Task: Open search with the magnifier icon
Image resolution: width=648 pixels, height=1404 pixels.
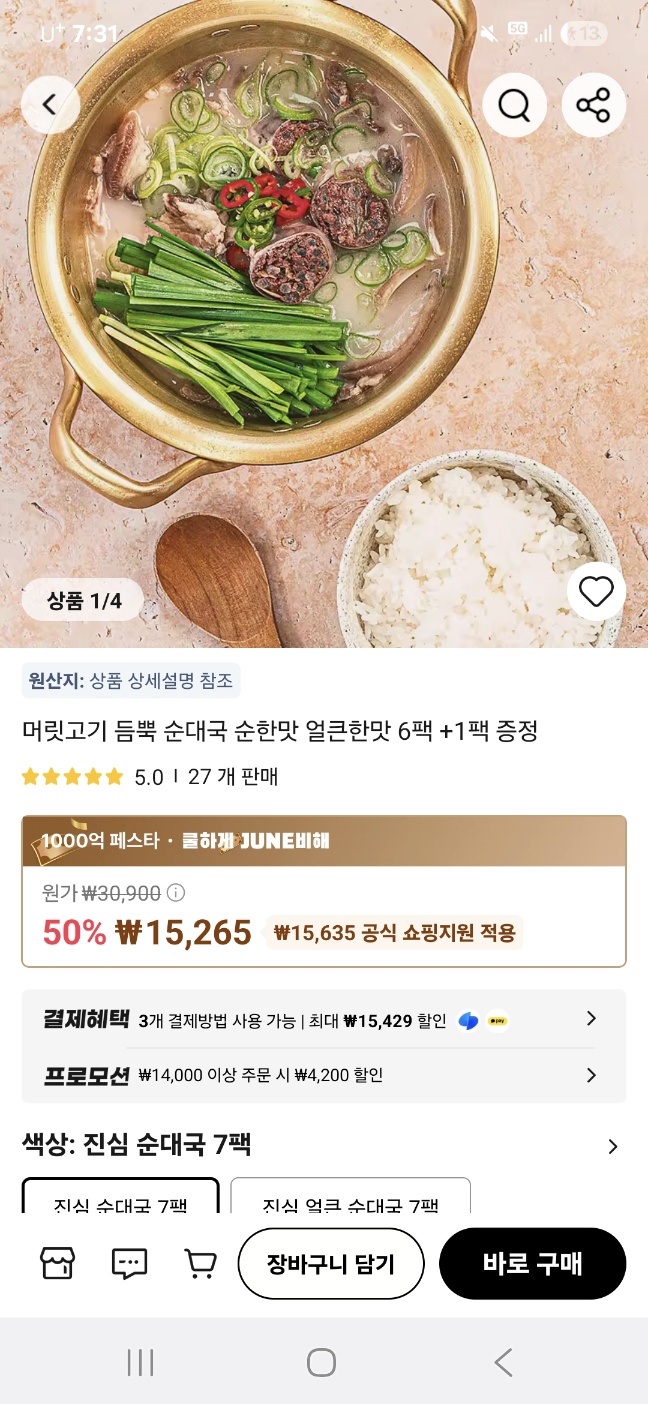Action: [514, 104]
